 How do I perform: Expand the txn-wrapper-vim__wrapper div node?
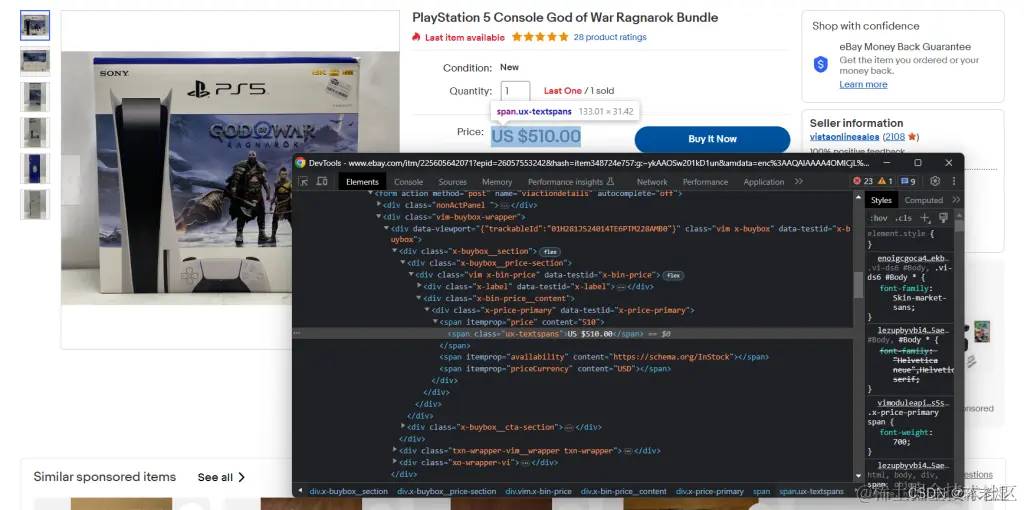click(394, 451)
